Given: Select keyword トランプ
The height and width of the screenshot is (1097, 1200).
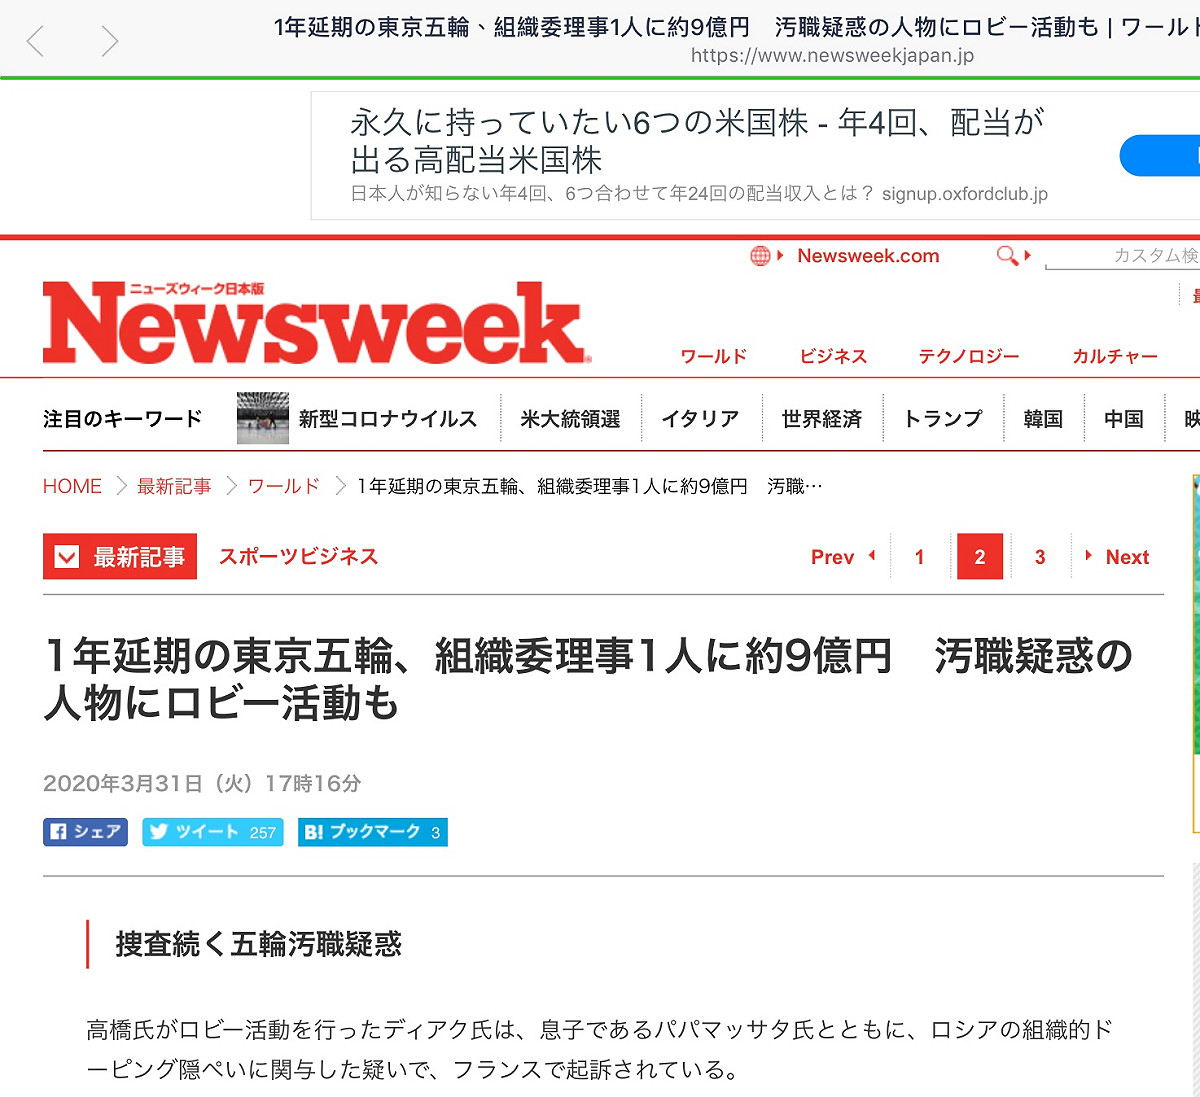Looking at the screenshot, I should pyautogui.click(x=943, y=419).
